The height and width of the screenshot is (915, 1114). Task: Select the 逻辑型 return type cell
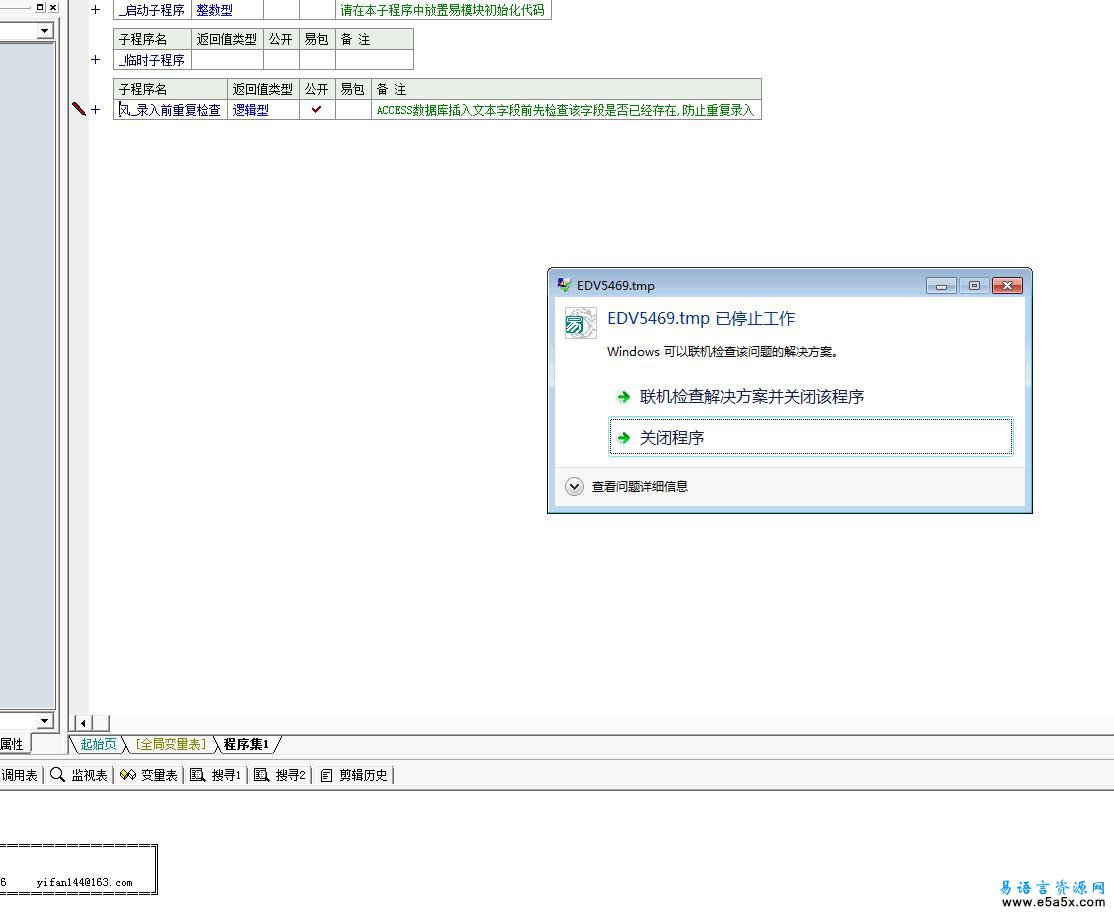[264, 109]
